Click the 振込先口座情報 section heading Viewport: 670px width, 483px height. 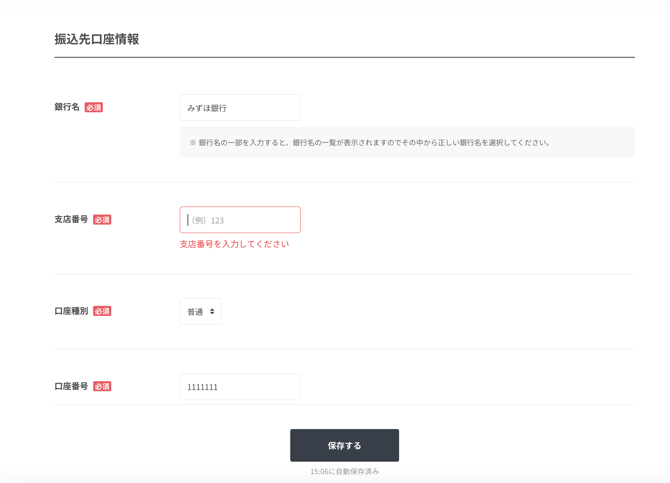click(97, 39)
